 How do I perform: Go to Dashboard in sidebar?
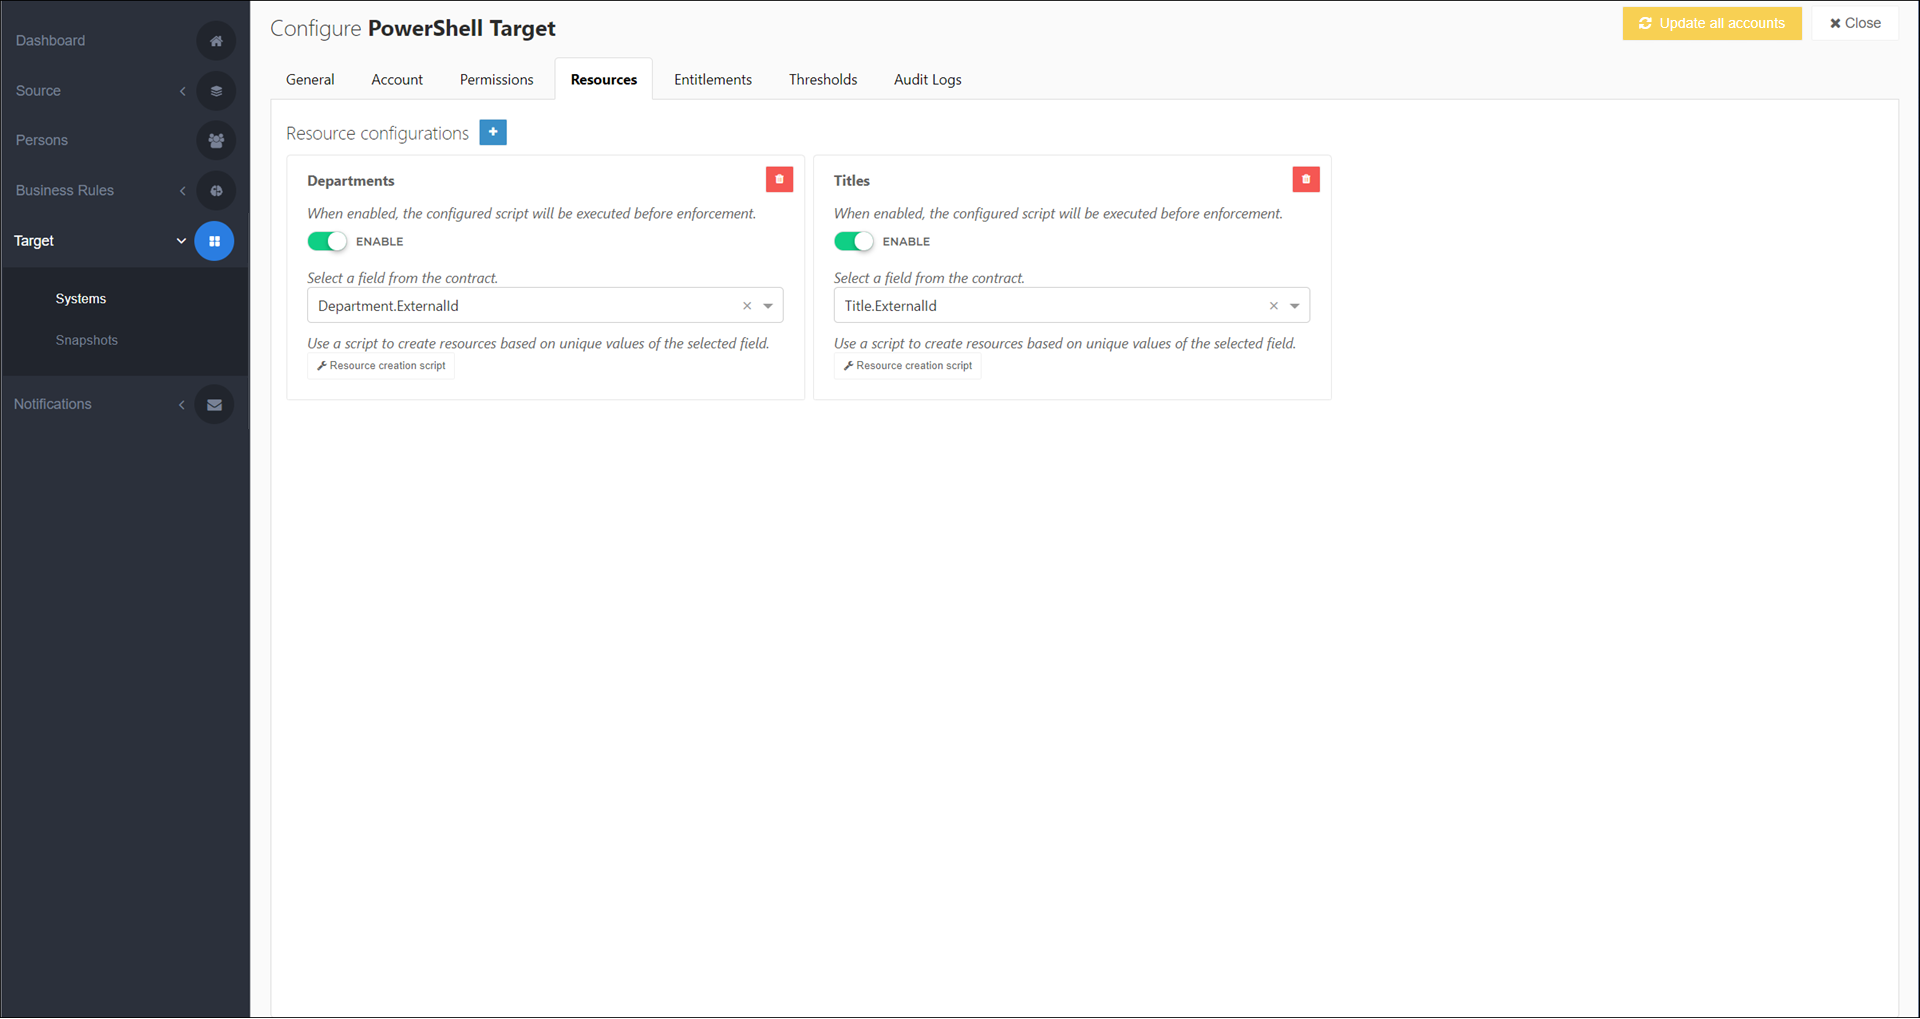click(51, 41)
